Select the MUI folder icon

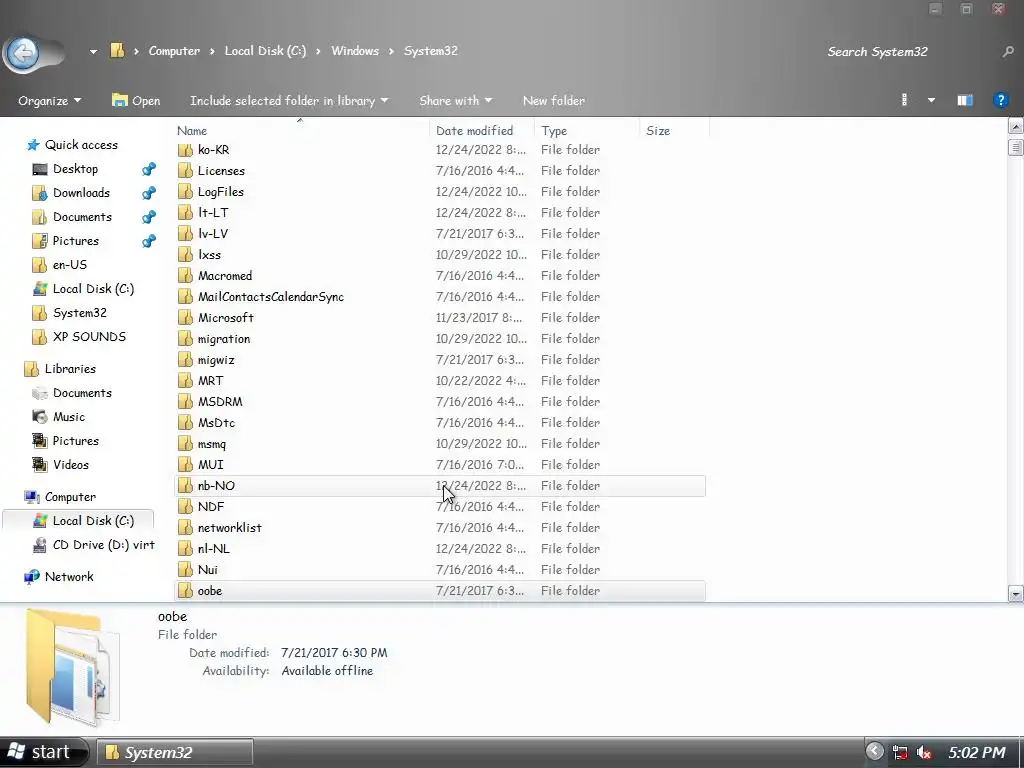(x=185, y=465)
